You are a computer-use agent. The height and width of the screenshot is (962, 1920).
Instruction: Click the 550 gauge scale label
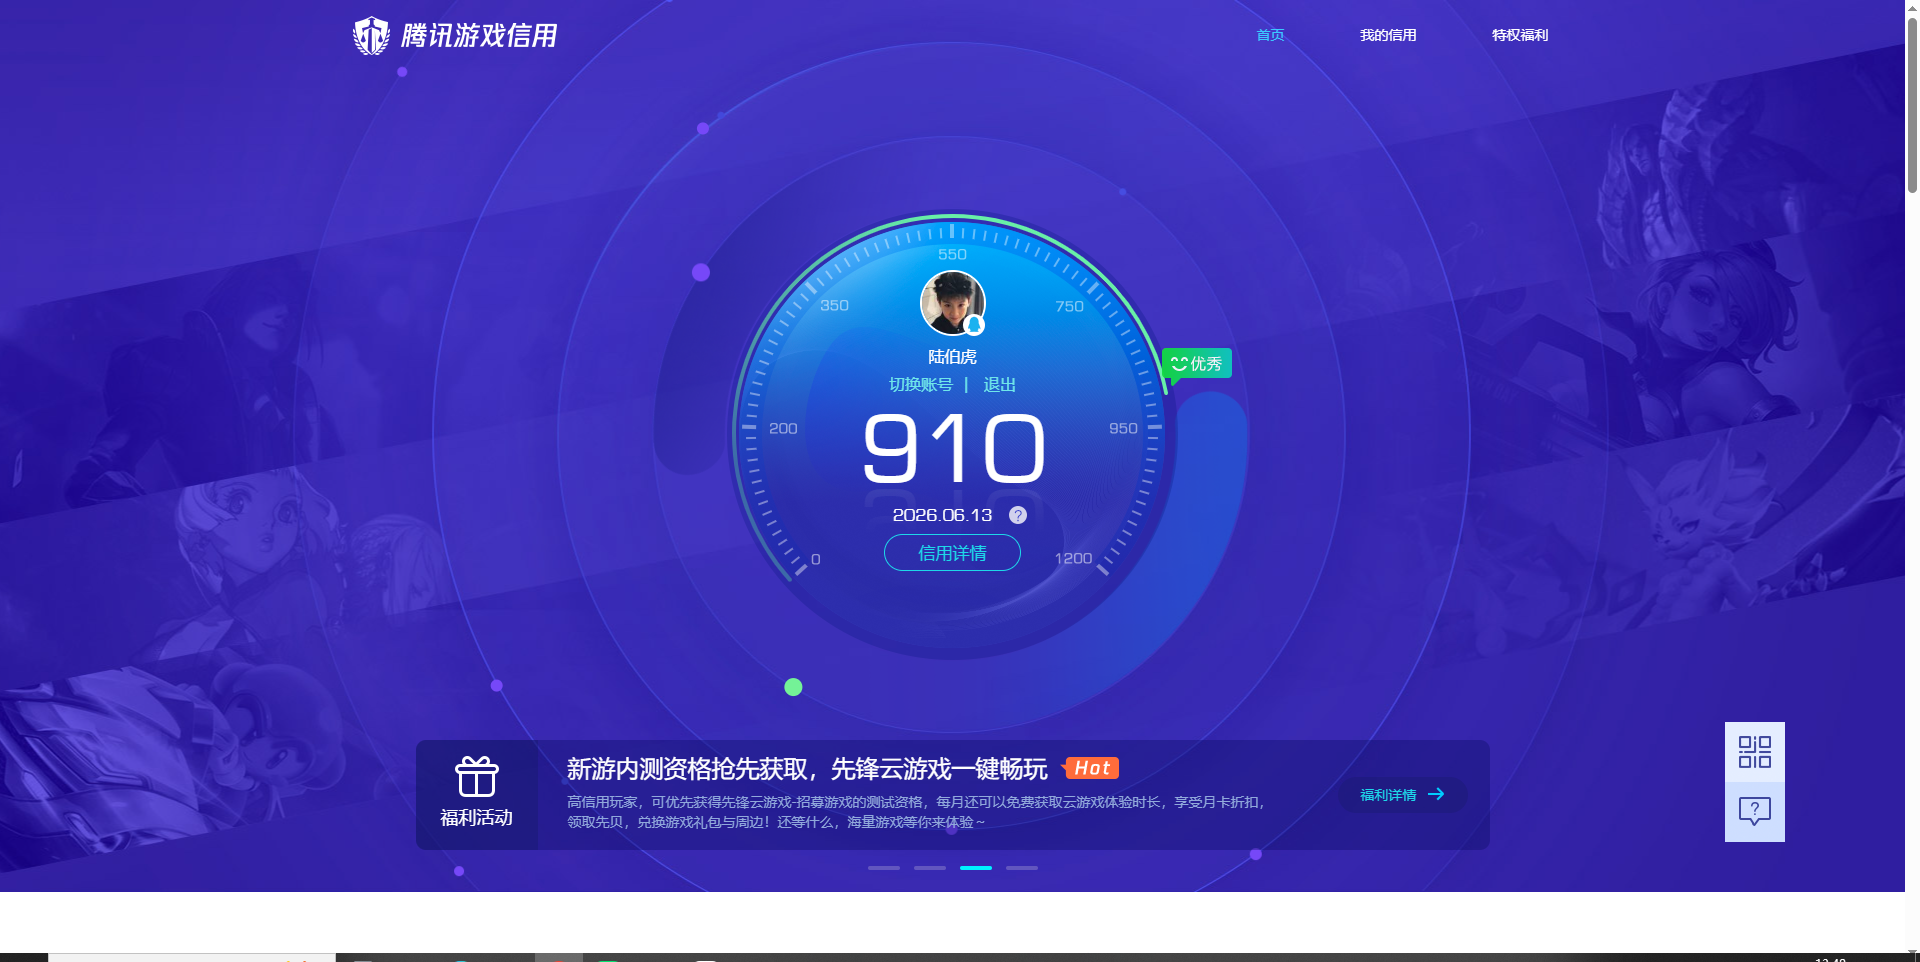point(952,254)
